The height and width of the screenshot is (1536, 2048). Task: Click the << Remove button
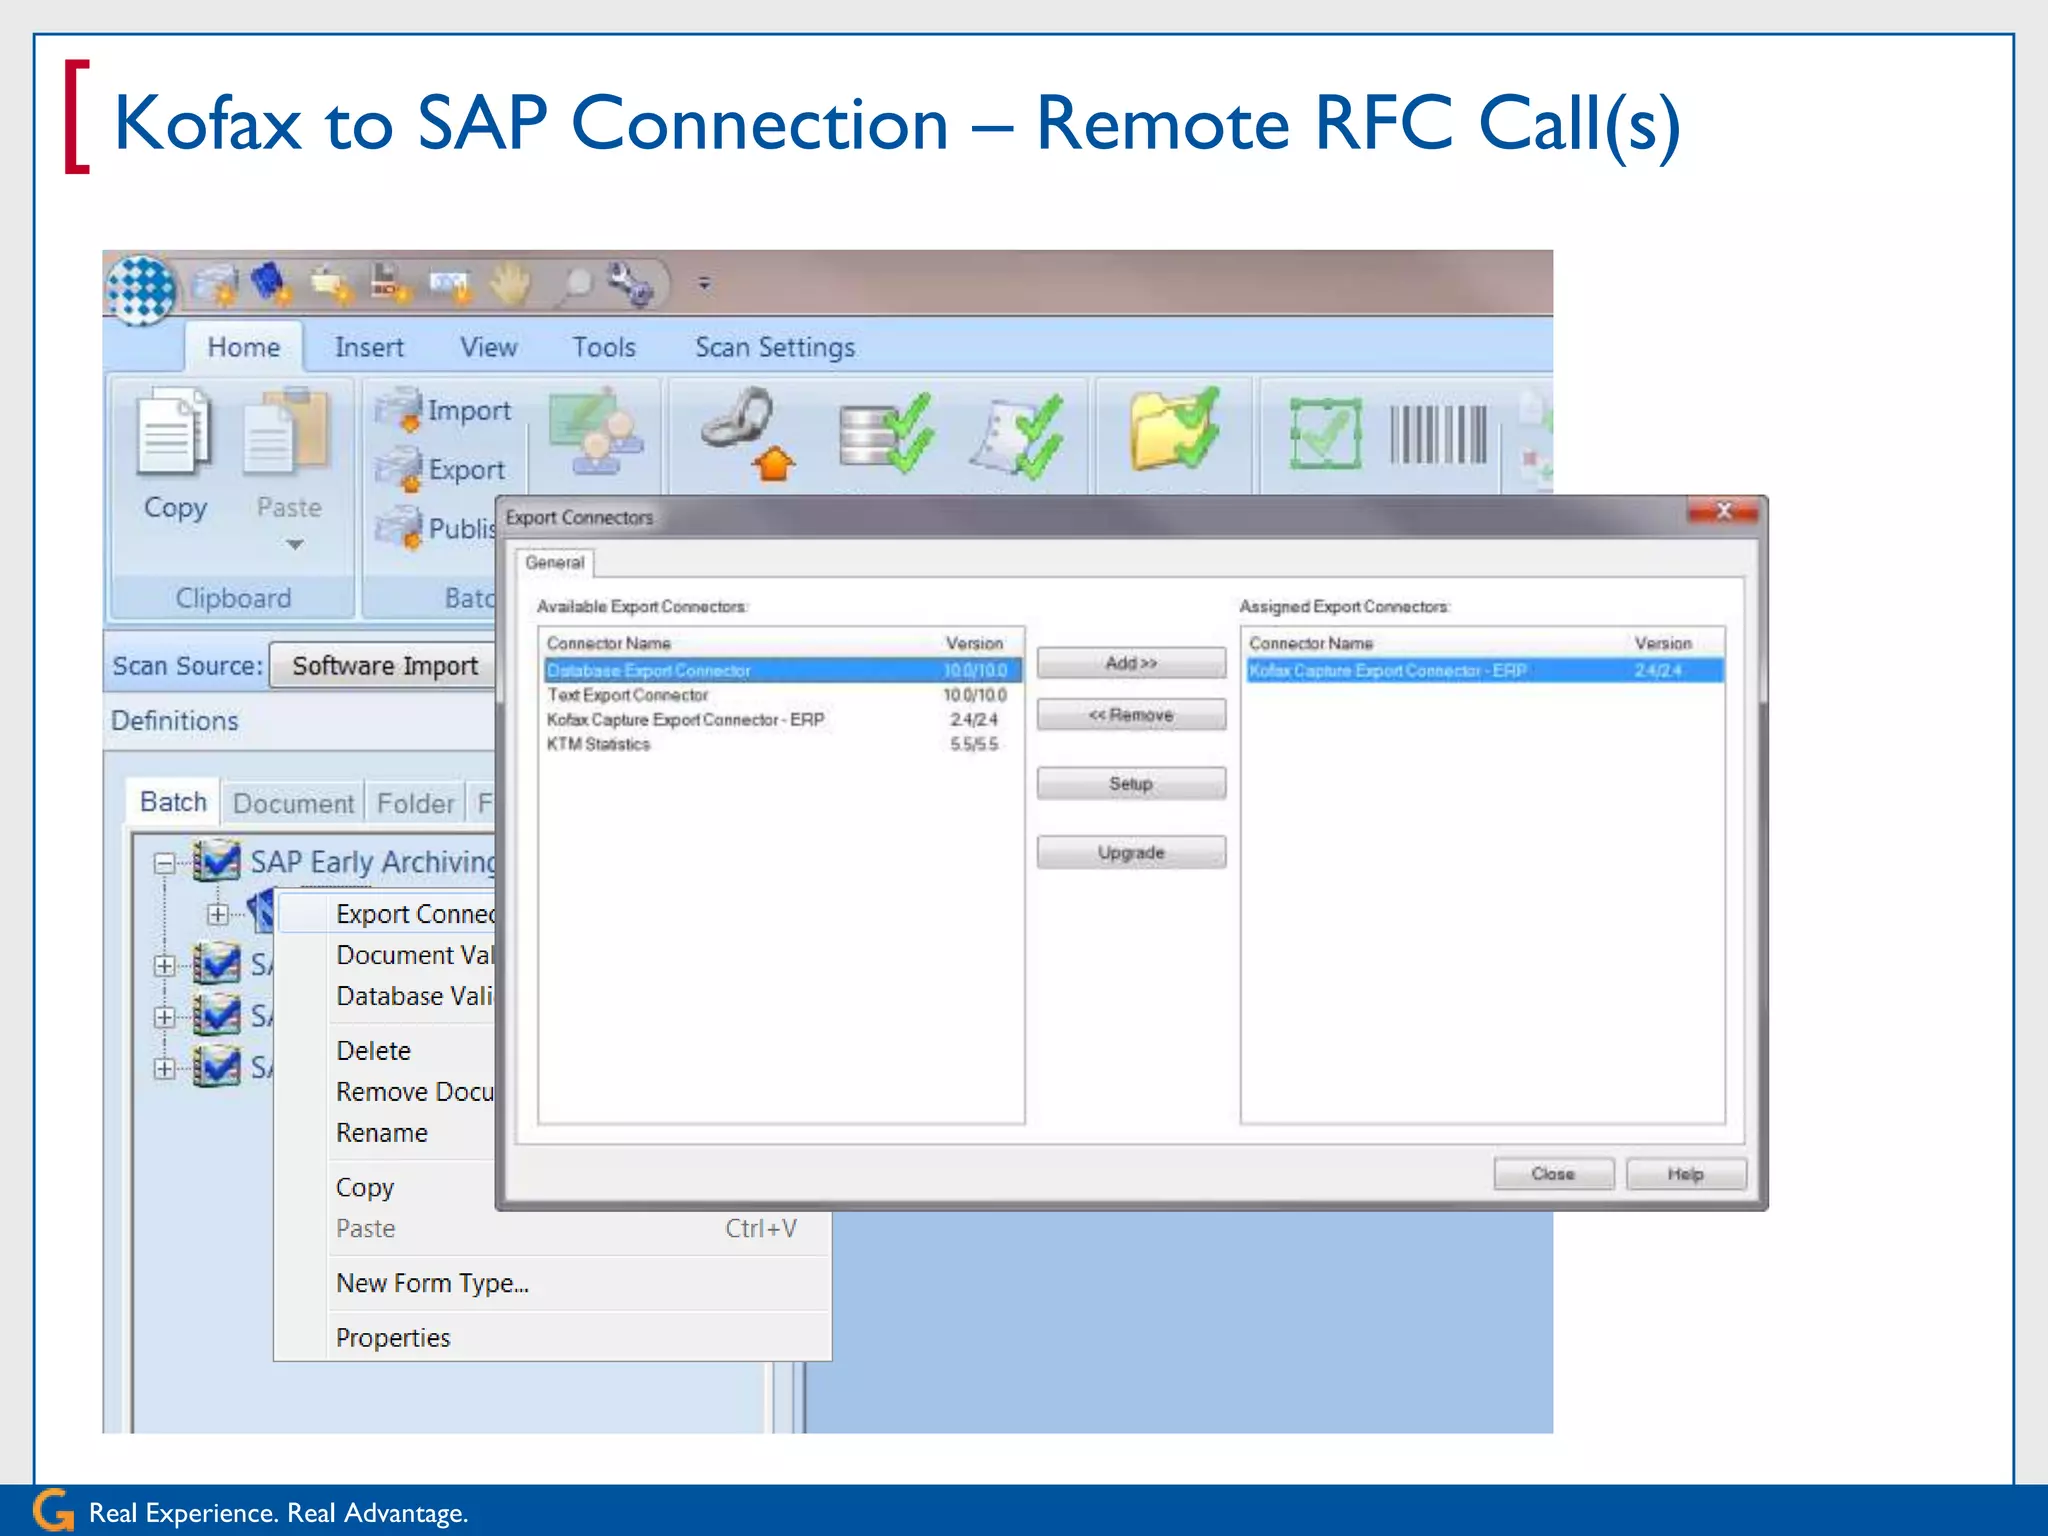coord(1131,715)
